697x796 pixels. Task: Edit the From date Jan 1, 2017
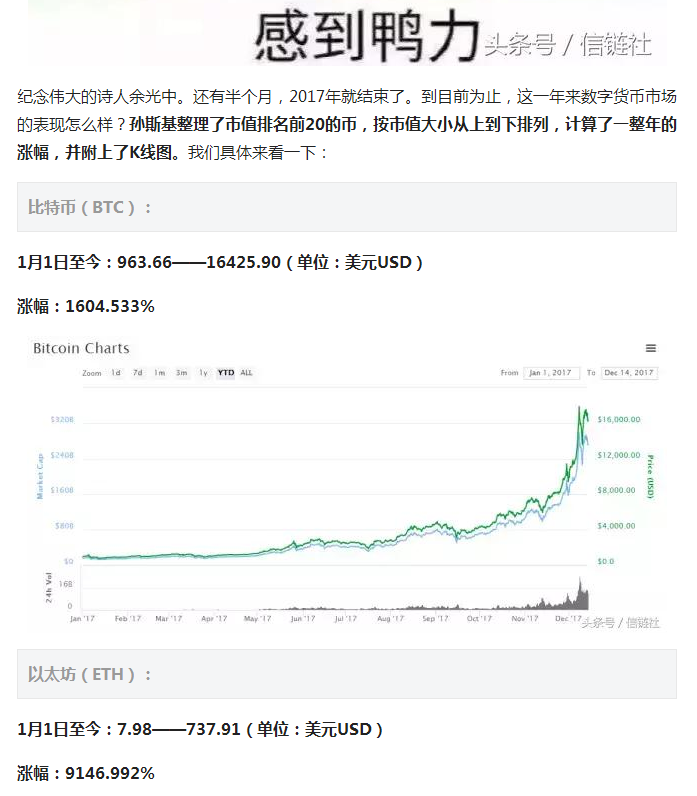(x=551, y=373)
